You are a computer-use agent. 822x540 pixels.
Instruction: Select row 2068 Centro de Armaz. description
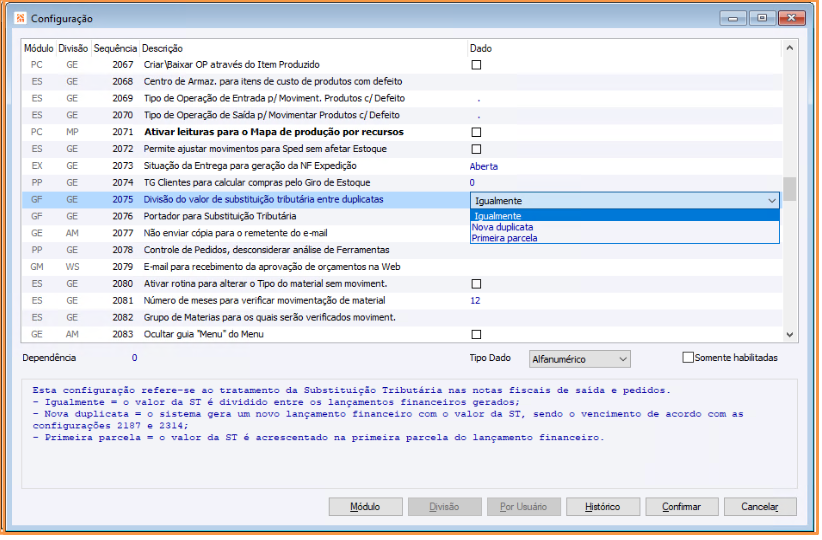click(274, 82)
